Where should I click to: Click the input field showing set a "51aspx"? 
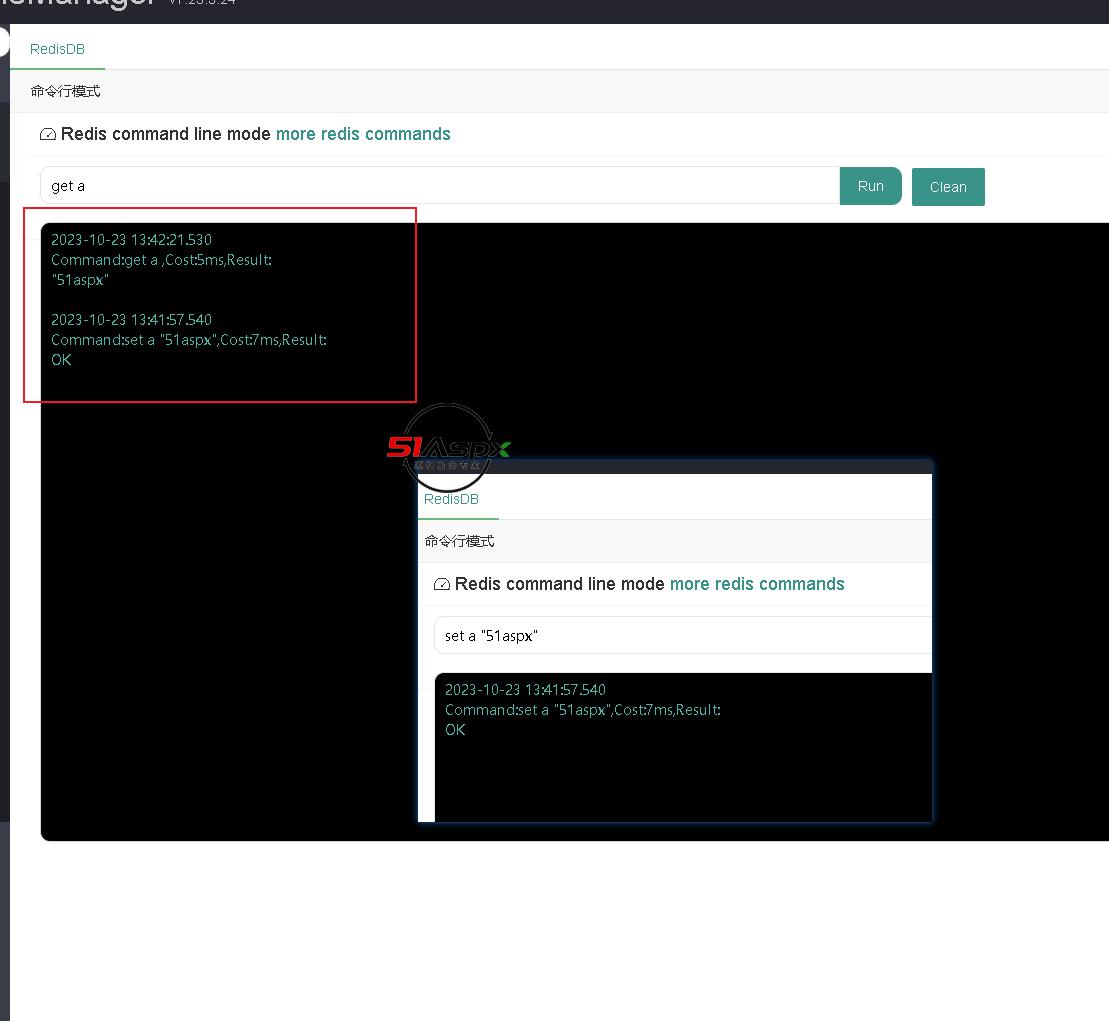pos(680,636)
